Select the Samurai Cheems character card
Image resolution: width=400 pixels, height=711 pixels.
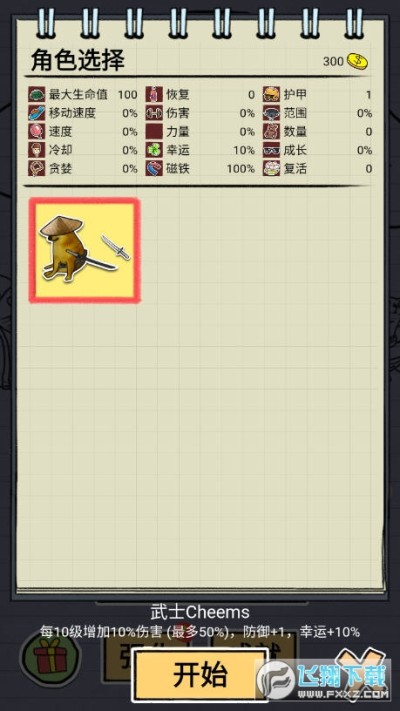85,250
